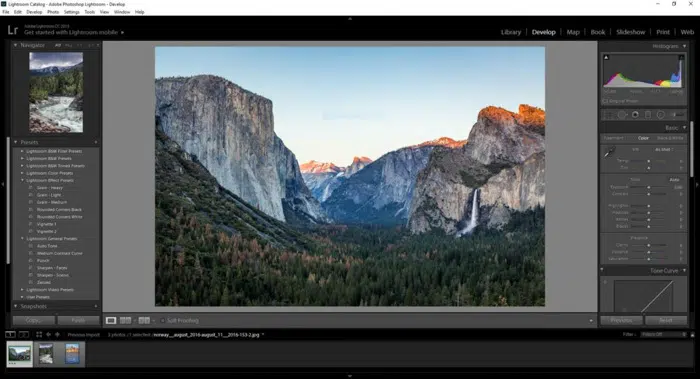The width and height of the screenshot is (700, 379).
Task: Go forward with filmstrip right arrow
Action: pos(57,334)
